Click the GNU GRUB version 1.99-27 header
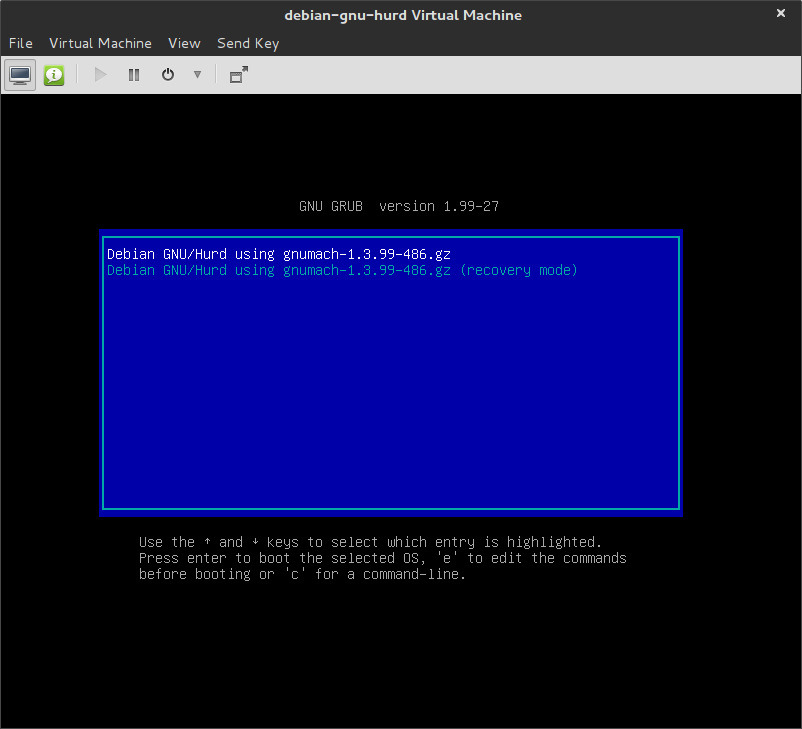This screenshot has height=729, width=802. coord(399,207)
